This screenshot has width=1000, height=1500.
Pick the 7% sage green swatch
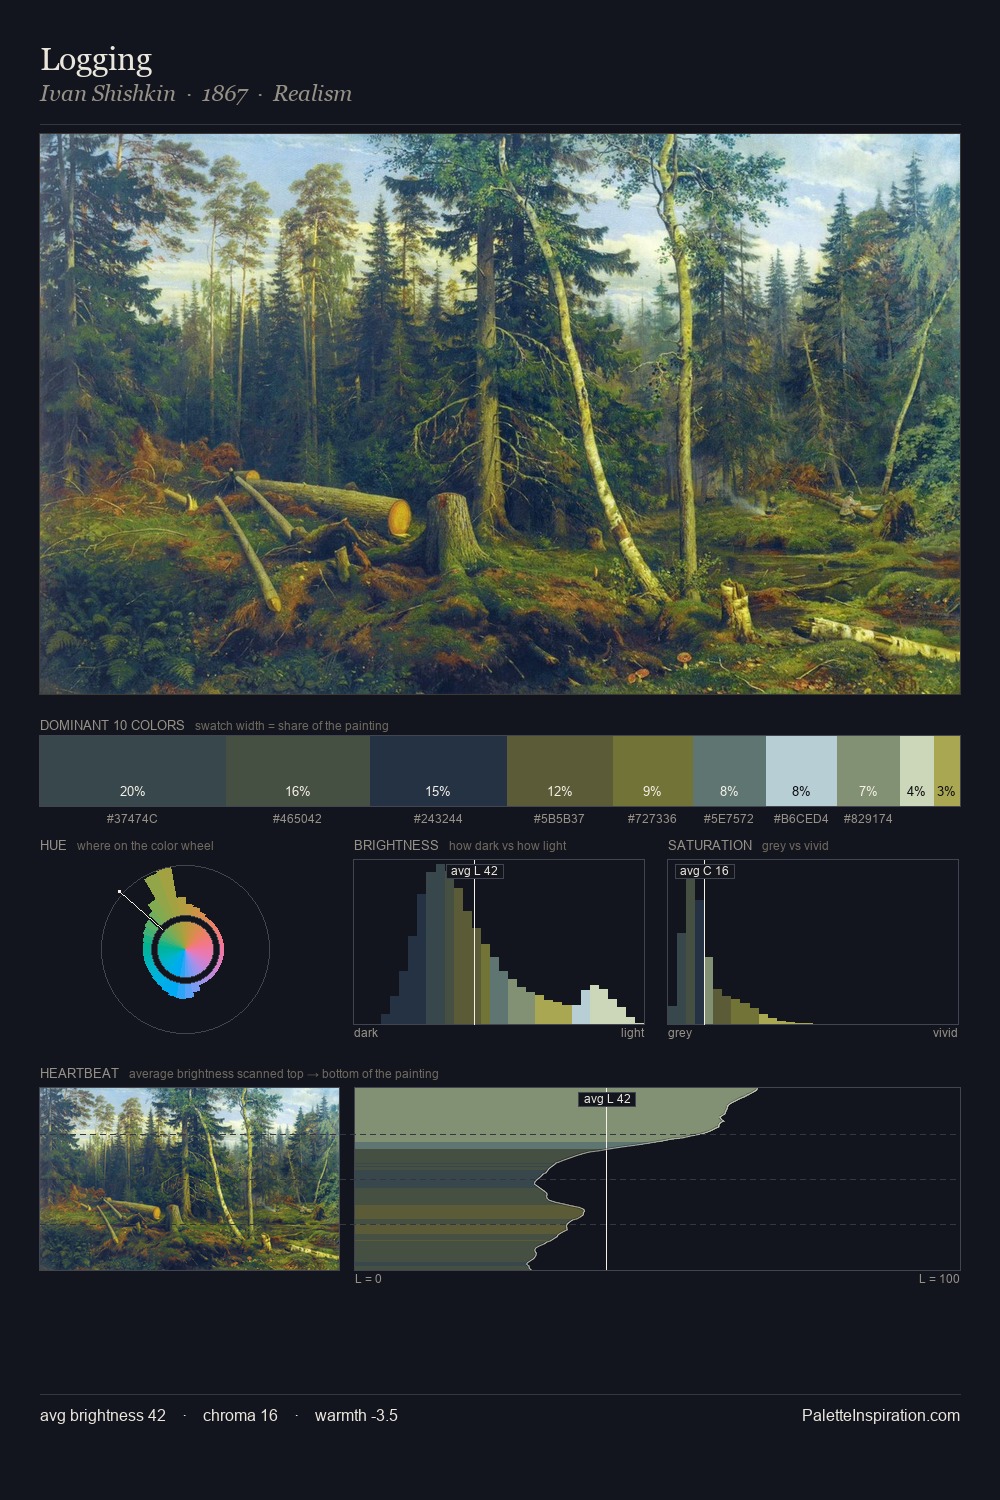click(x=868, y=771)
